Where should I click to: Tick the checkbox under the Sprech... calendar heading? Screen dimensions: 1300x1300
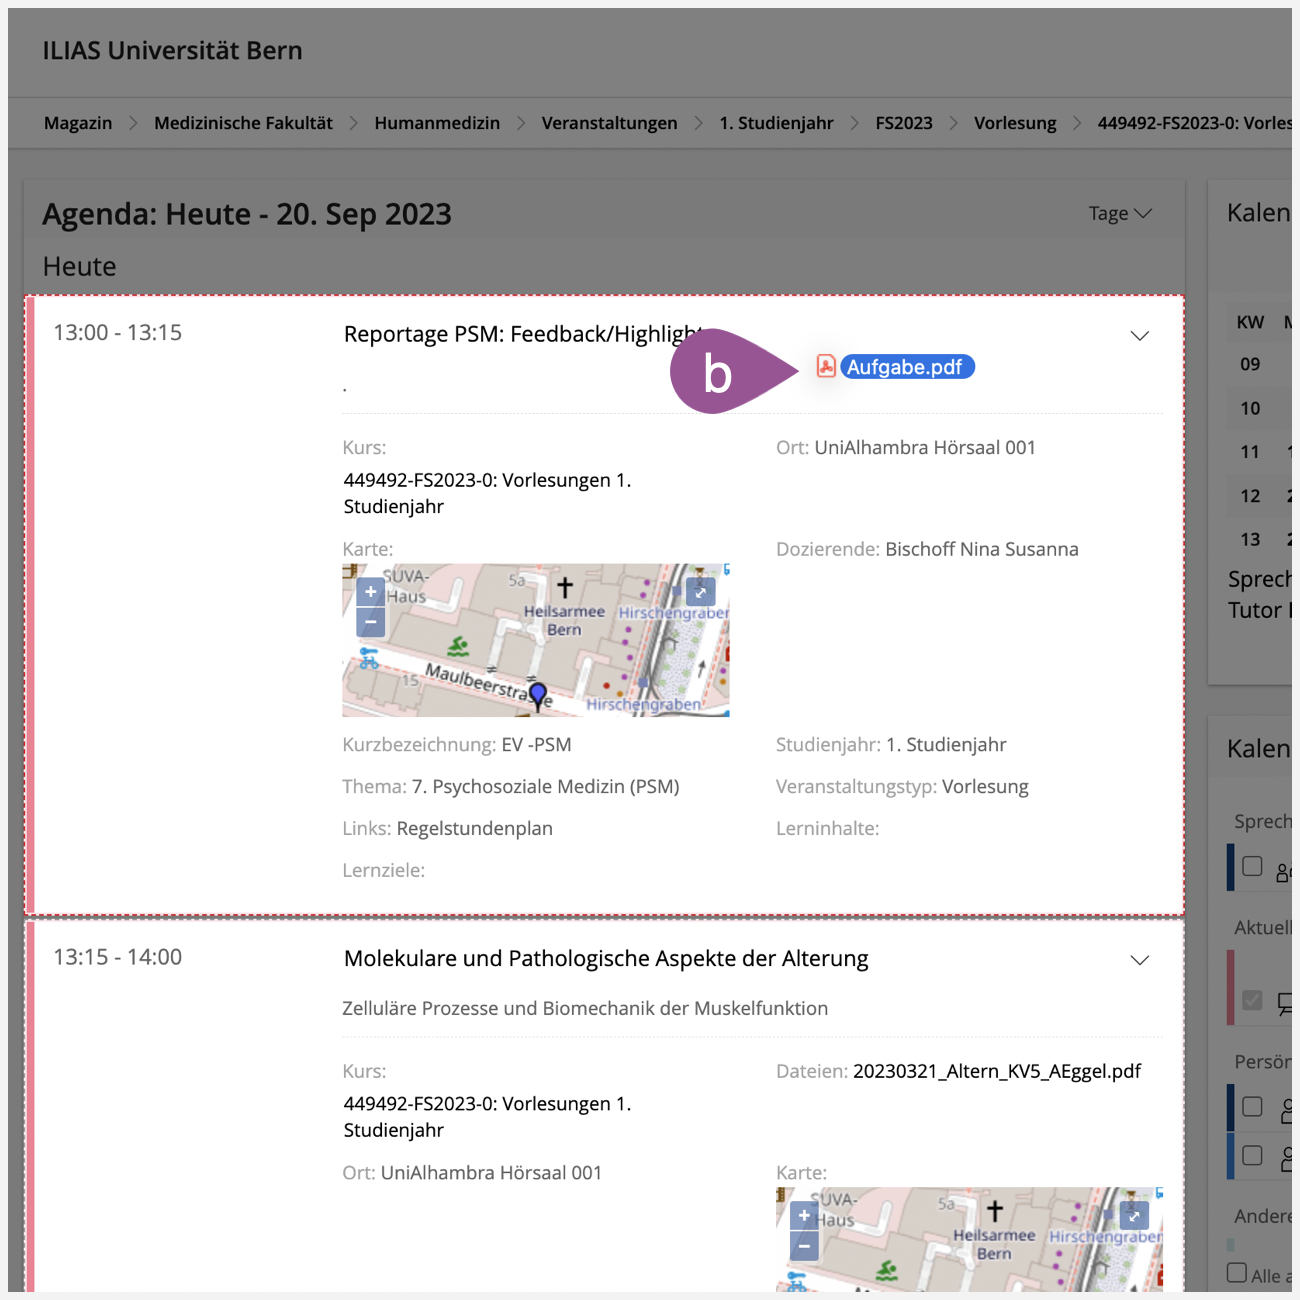coord(1252,866)
